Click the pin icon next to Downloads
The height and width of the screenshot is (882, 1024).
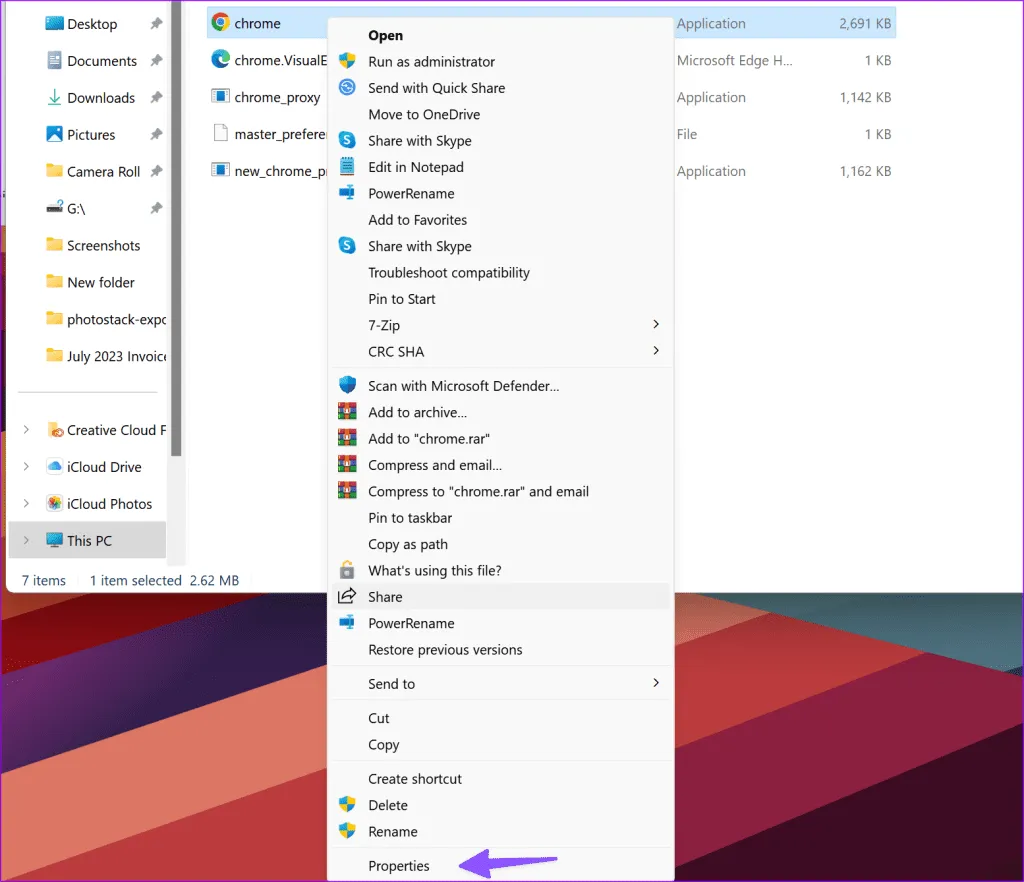click(156, 98)
